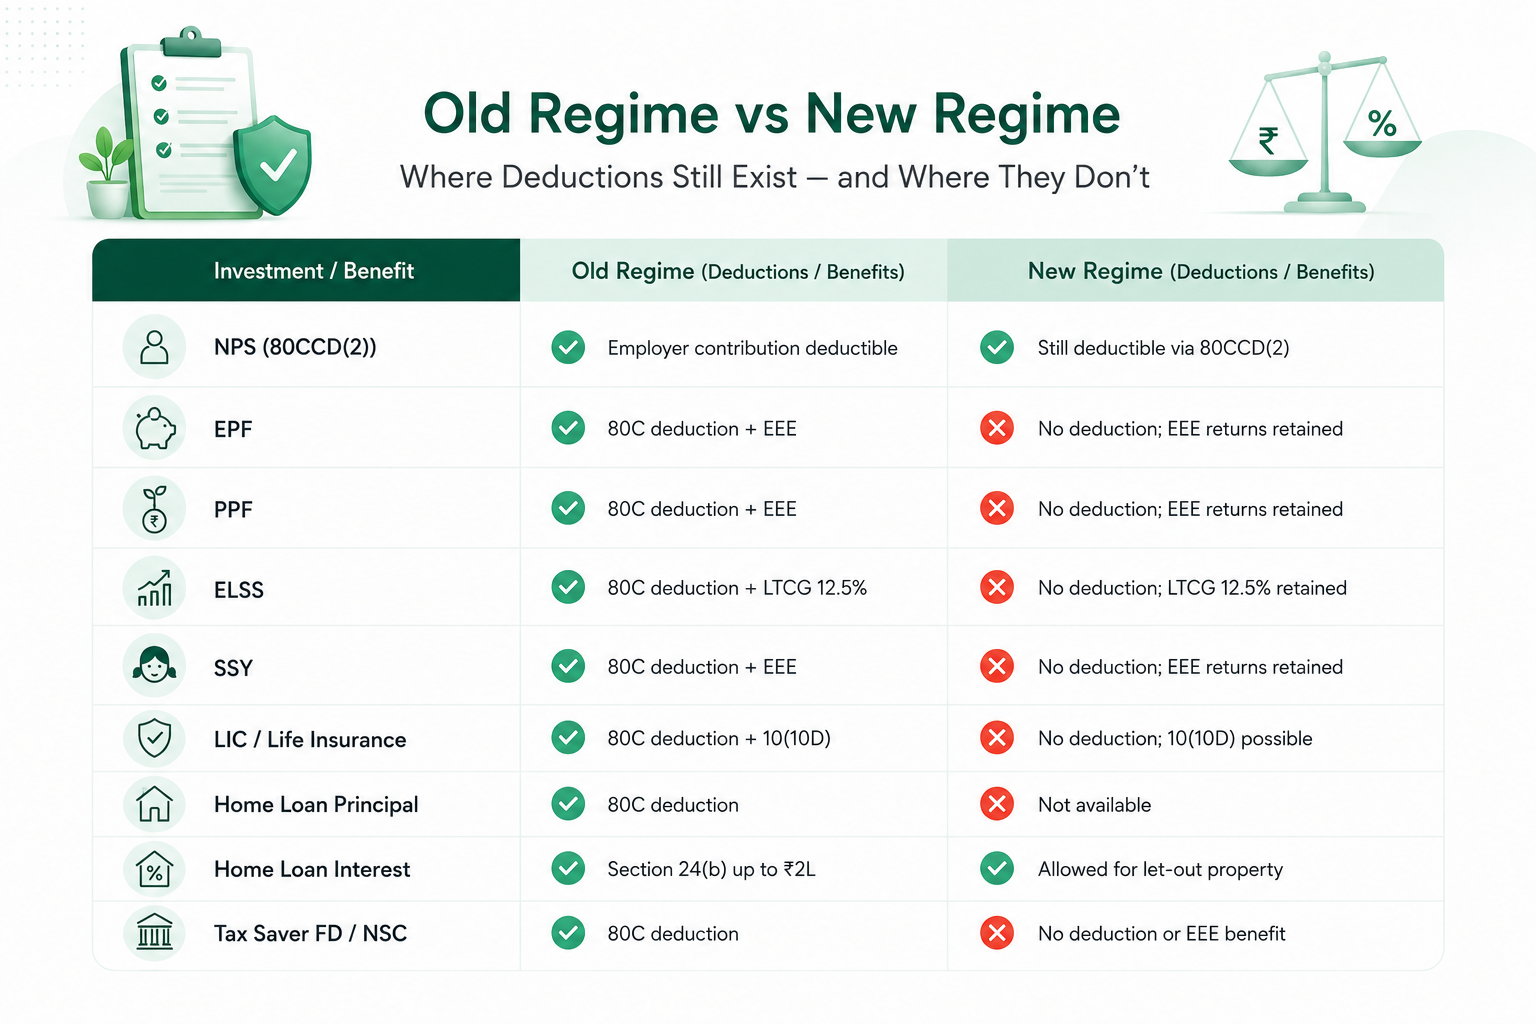This screenshot has width=1536, height=1024.
Task: Click red cross for PPF New Regime
Action: (997, 508)
